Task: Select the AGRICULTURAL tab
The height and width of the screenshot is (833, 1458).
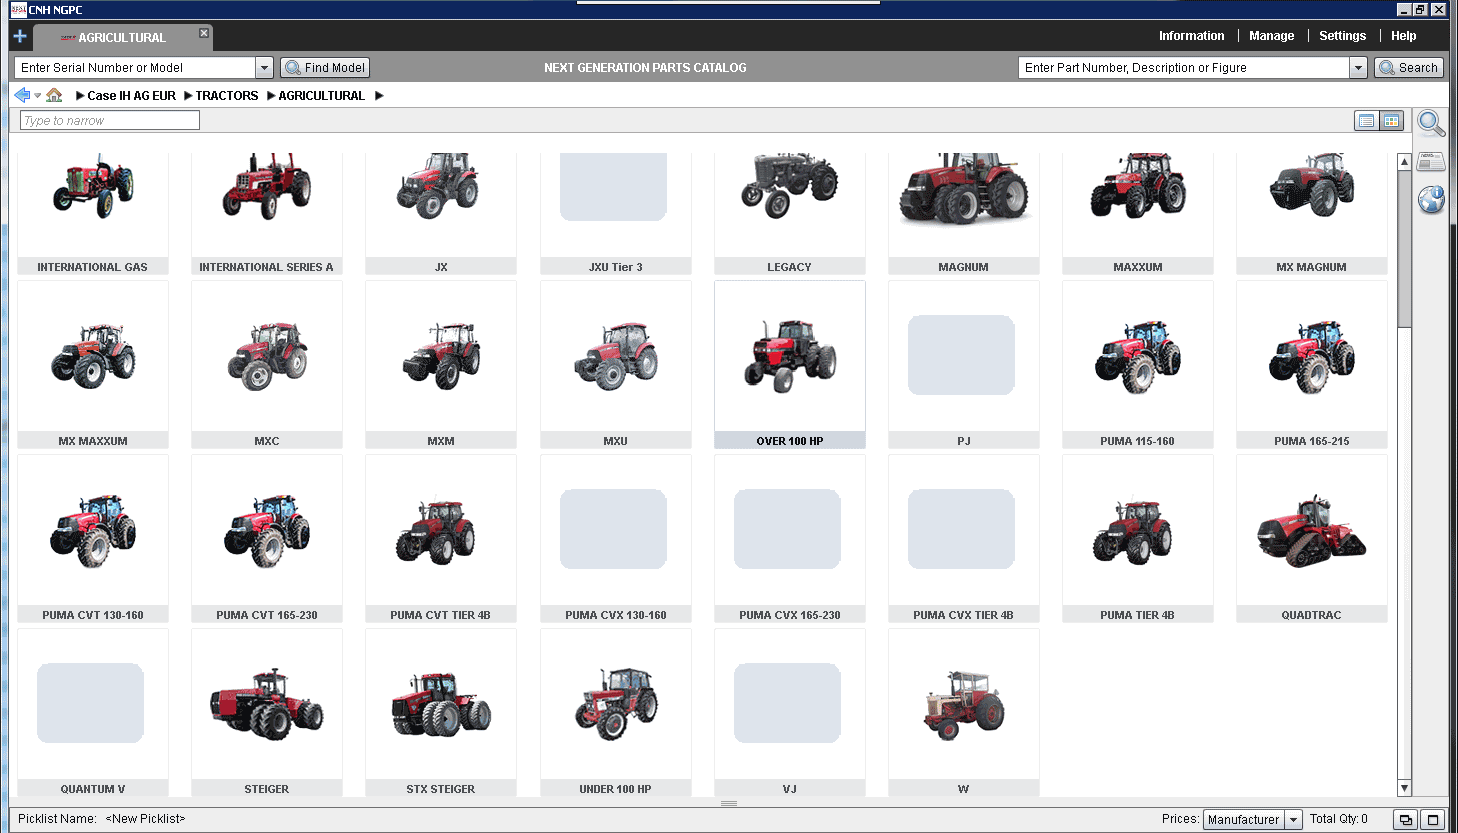Action: tap(122, 38)
